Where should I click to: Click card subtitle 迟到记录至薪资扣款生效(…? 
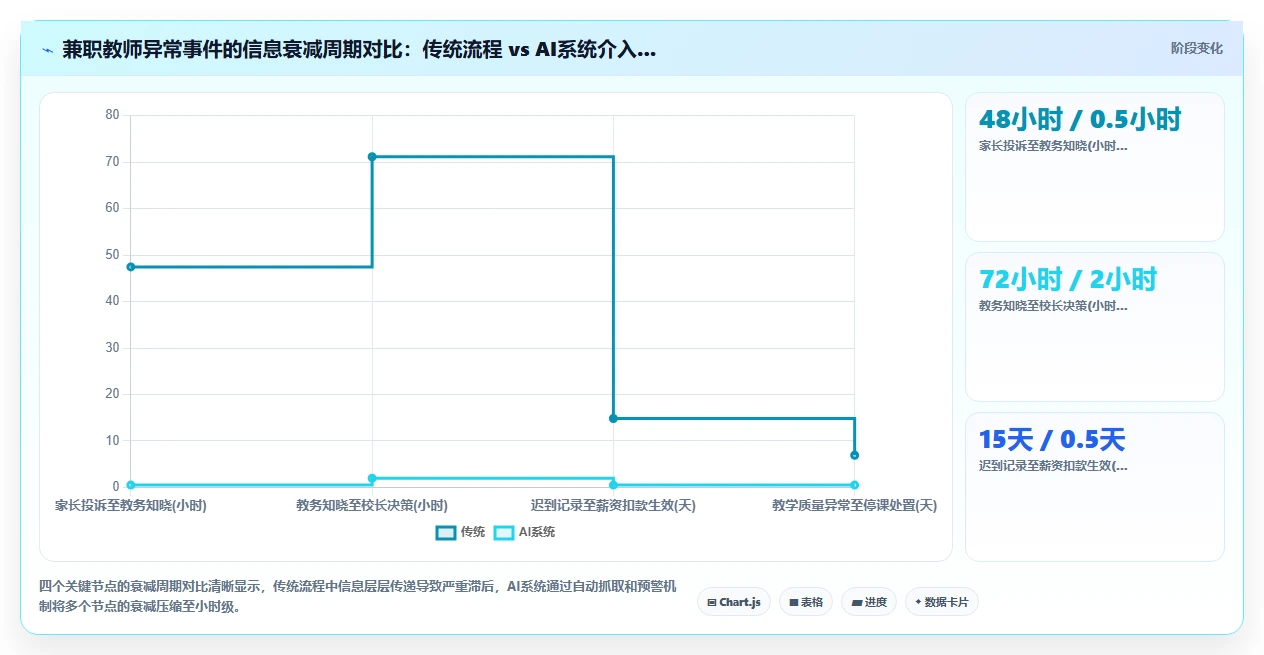pos(1053,466)
